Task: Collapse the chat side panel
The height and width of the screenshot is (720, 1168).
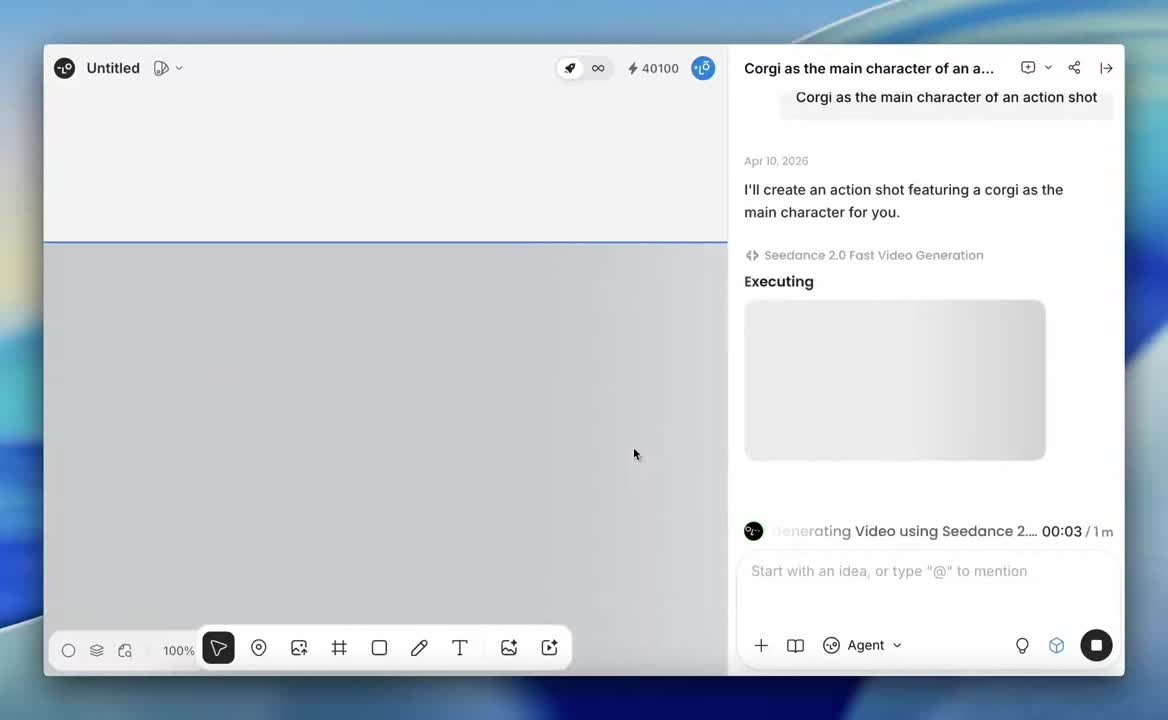Action: [x=1106, y=68]
